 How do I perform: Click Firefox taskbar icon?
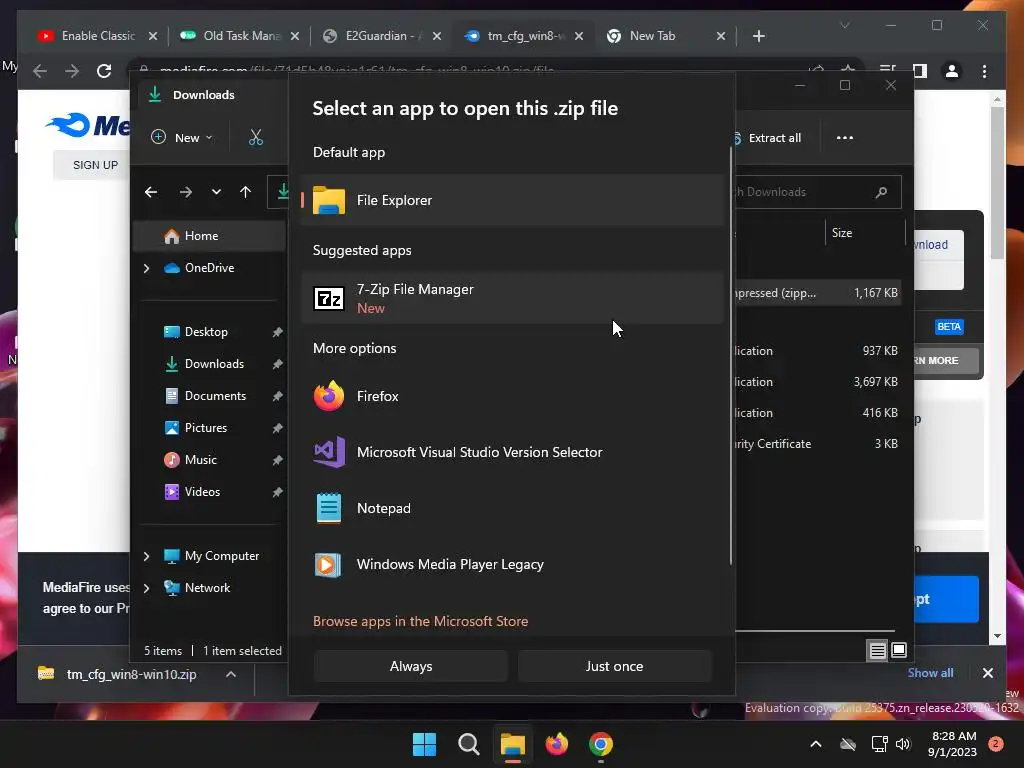point(556,744)
